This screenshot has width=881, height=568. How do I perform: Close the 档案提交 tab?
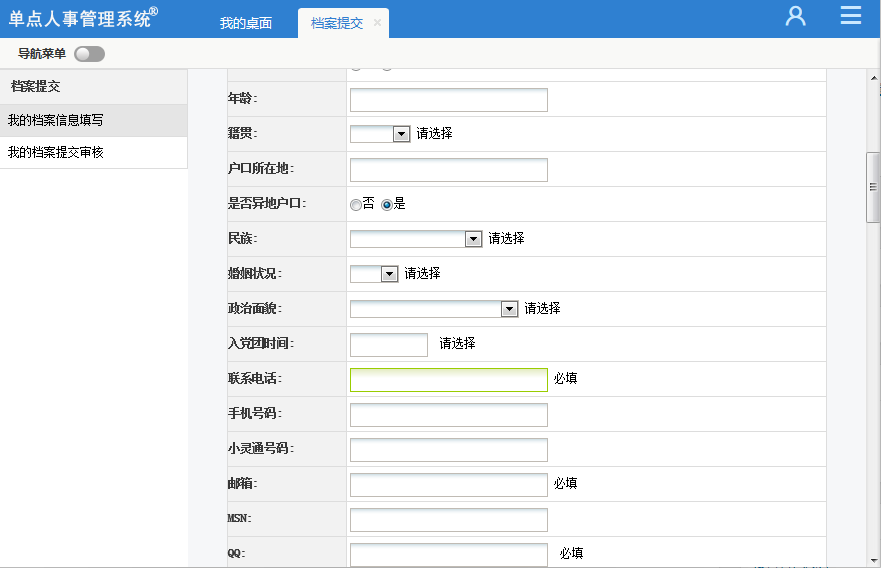377,22
